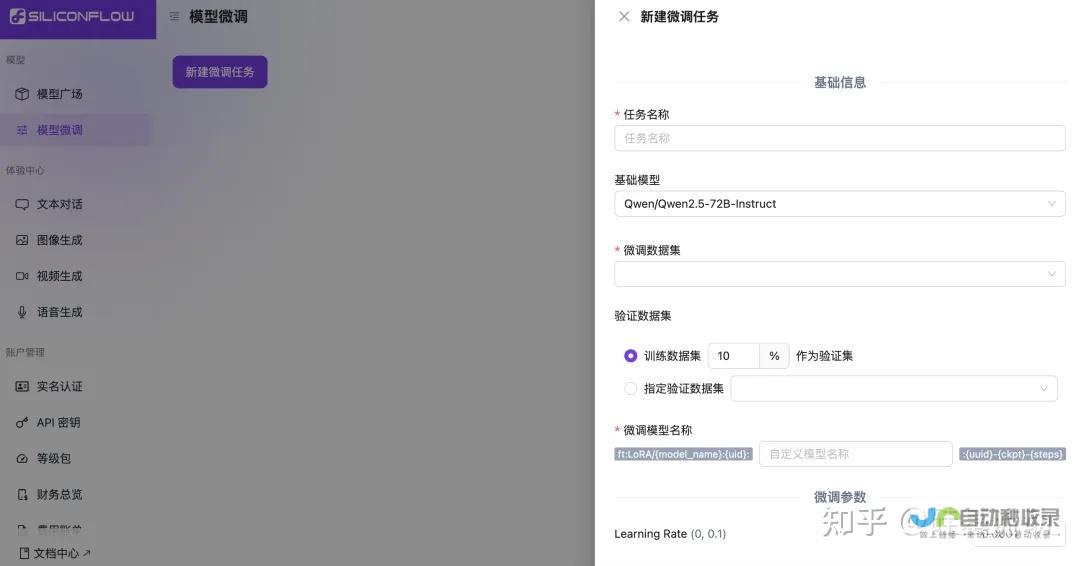The image size is (1080, 566).
Task: Click the % unit addon box
Action: pos(774,356)
